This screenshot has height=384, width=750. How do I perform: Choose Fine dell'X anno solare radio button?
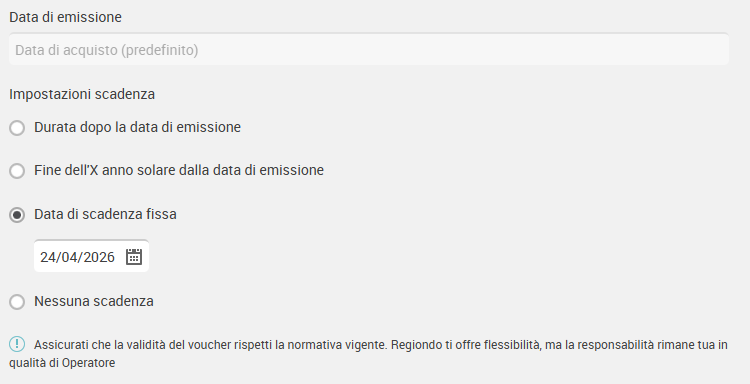tap(17, 171)
